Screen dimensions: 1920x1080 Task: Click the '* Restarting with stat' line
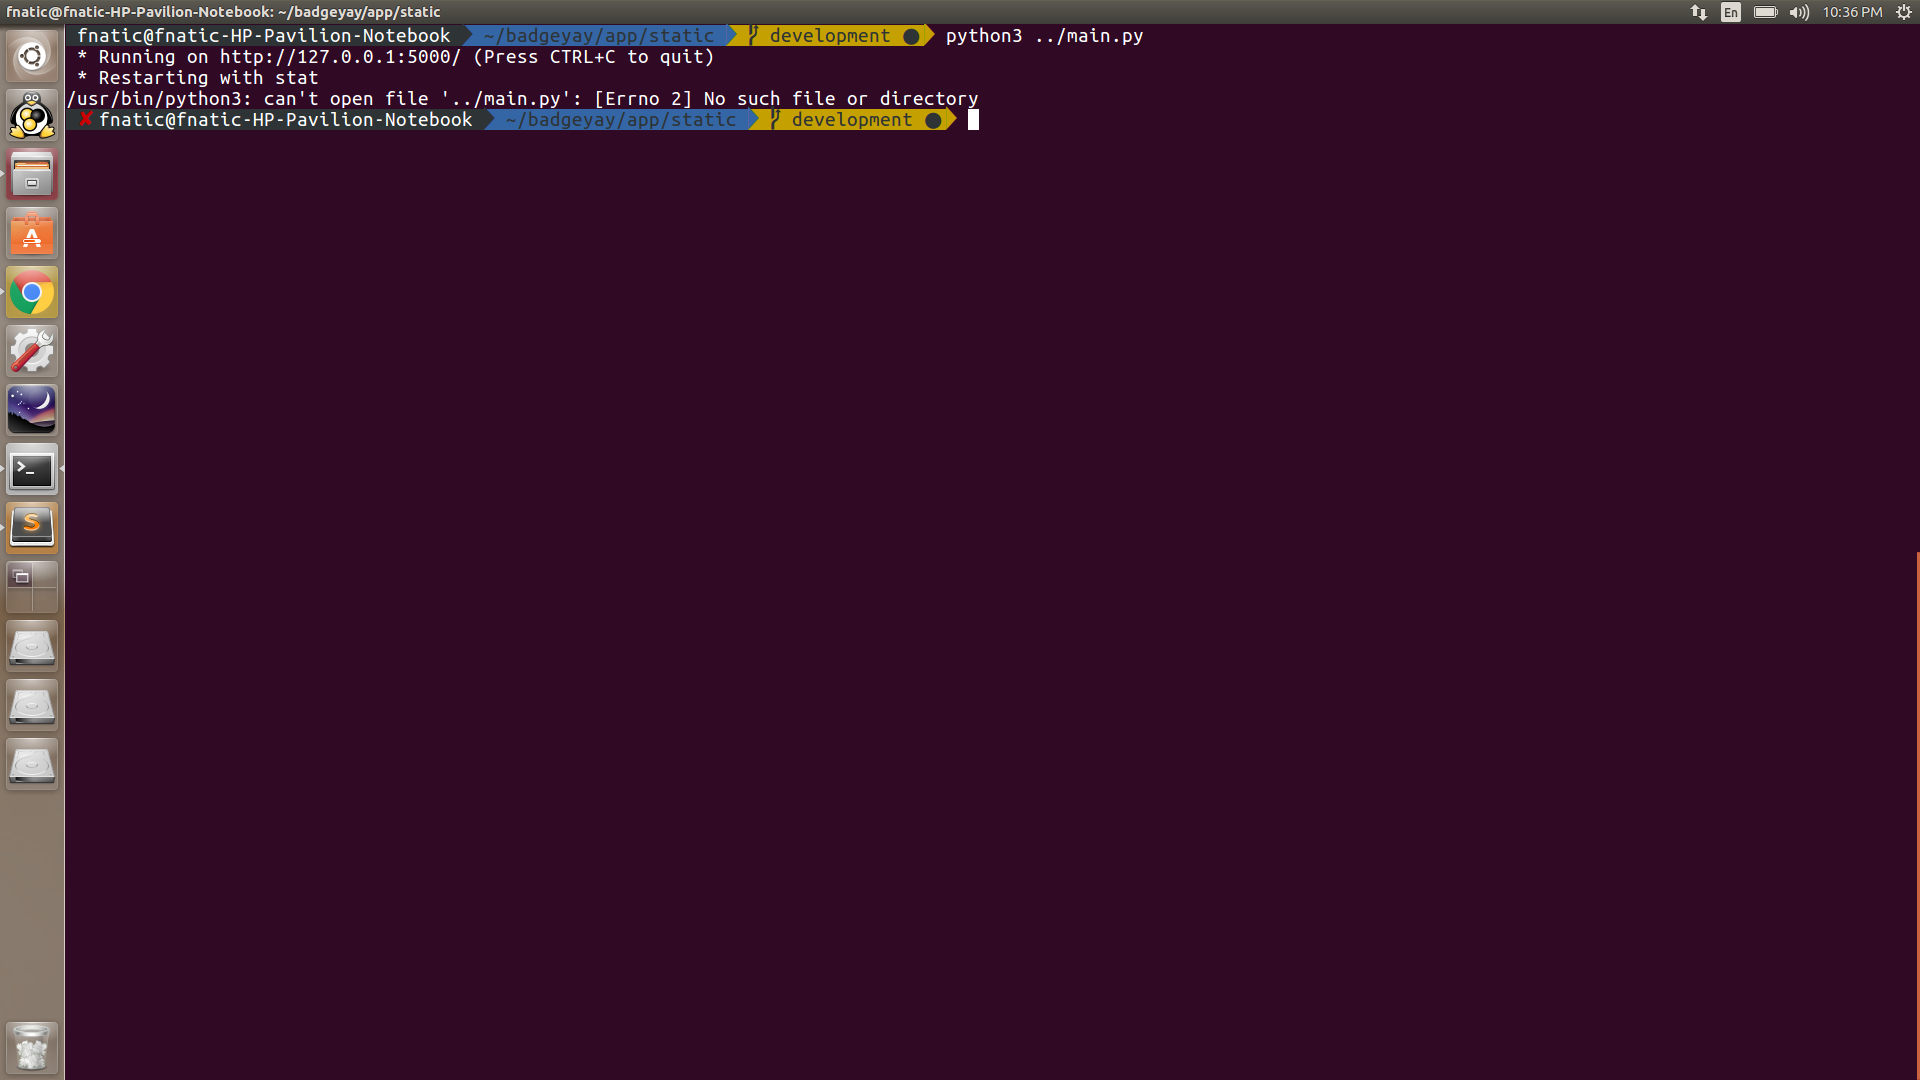tap(198, 78)
